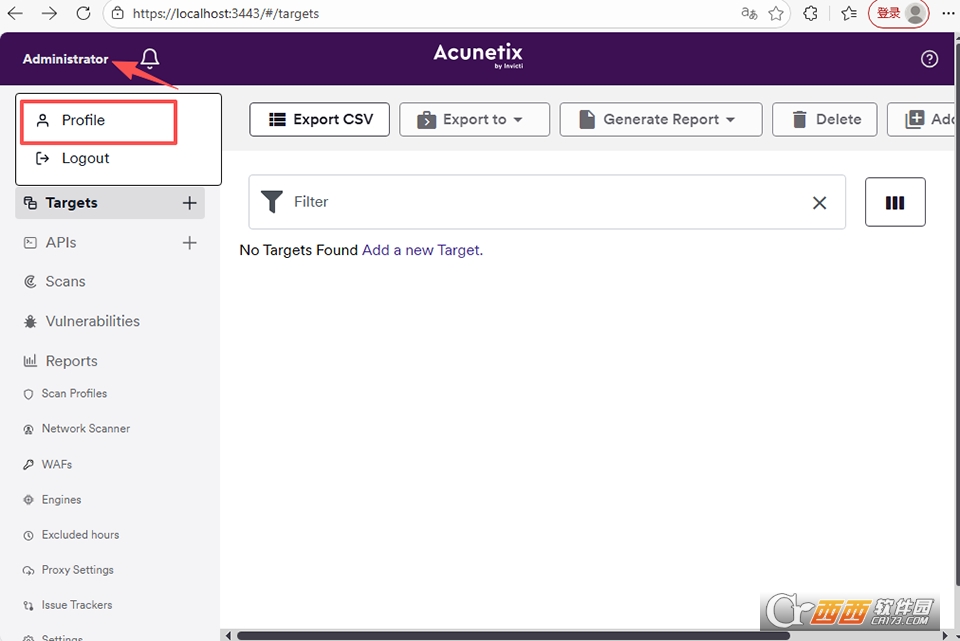Expand the Generate Report dropdown
This screenshot has height=641, width=960.
click(661, 119)
